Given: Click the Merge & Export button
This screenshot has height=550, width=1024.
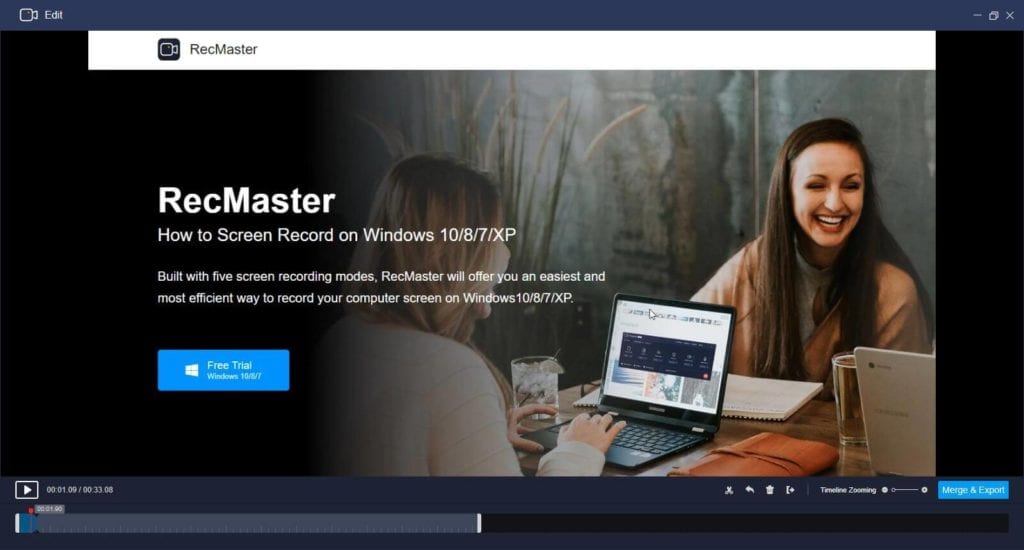Looking at the screenshot, I should [x=973, y=490].
